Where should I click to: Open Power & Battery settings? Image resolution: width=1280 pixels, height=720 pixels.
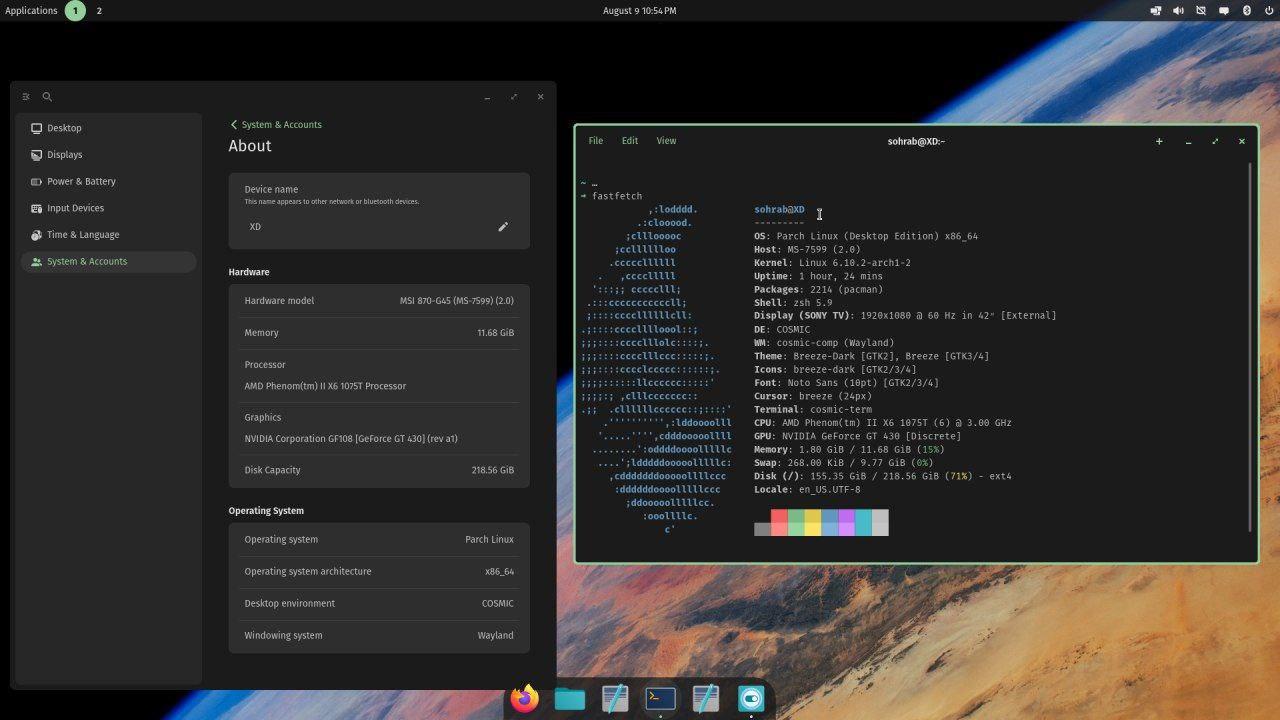click(x=108, y=182)
